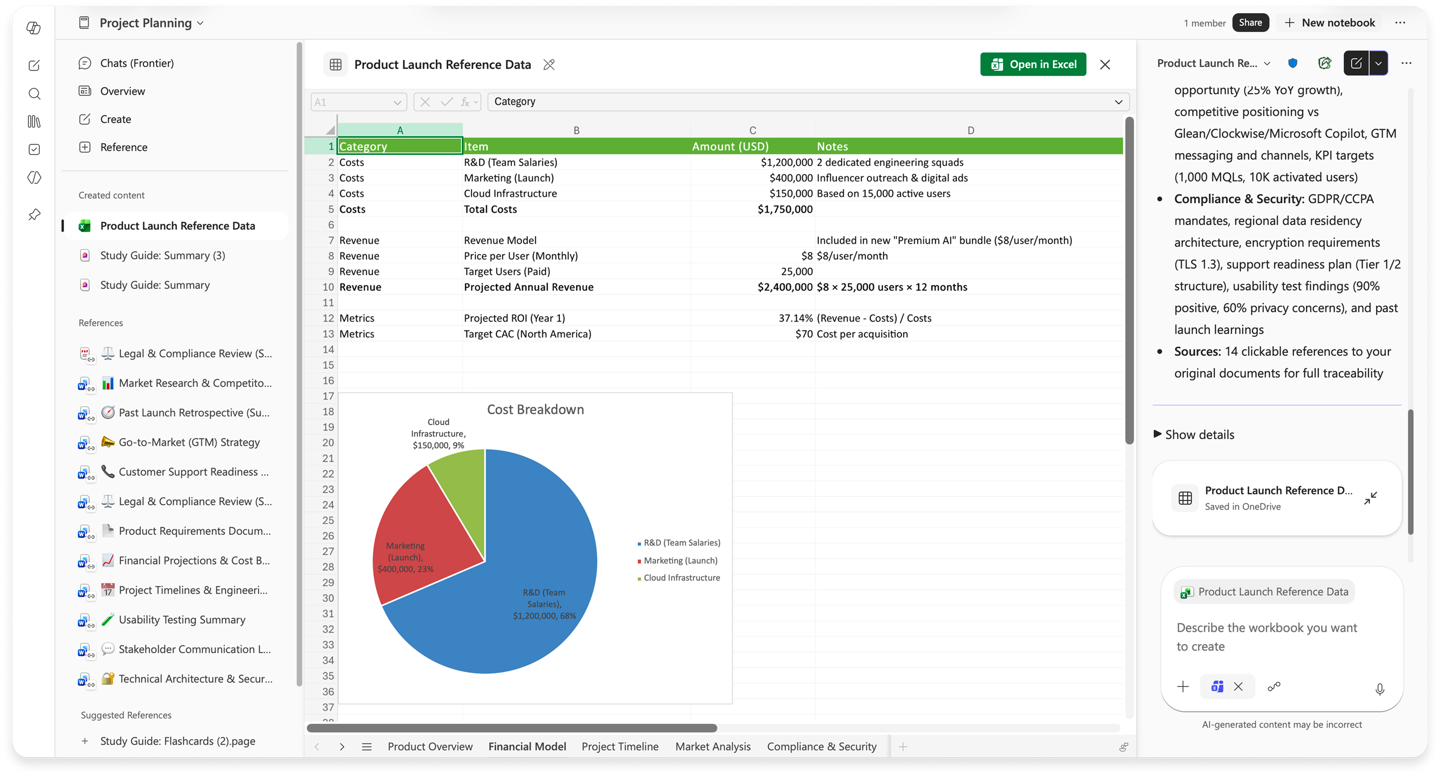
Task: Select column B header
Action: (576, 130)
